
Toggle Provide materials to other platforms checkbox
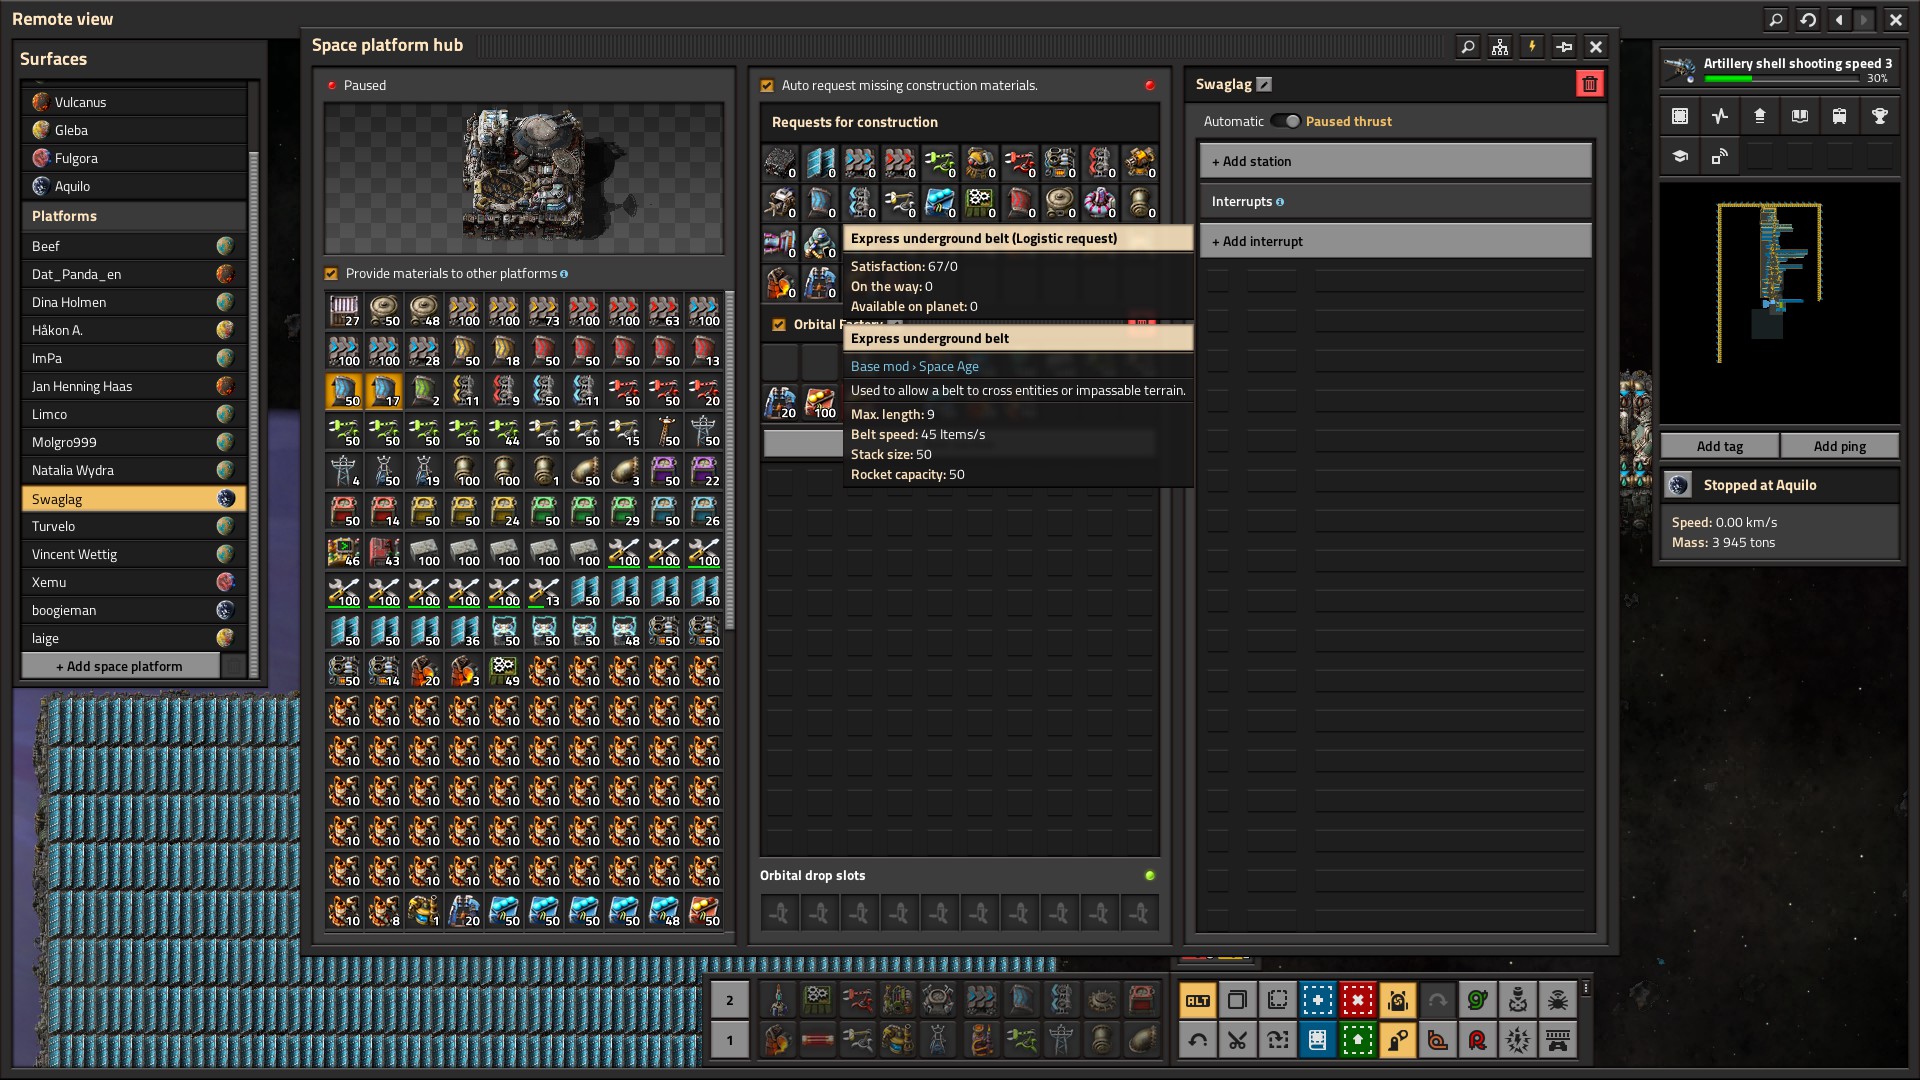[x=331, y=274]
